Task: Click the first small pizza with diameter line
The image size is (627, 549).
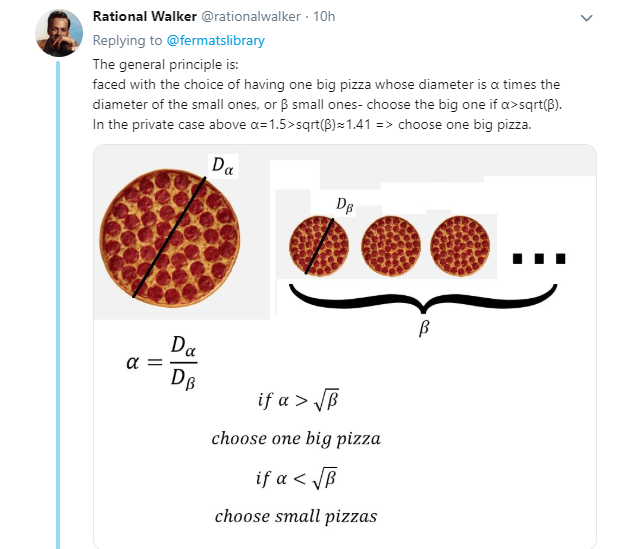Action: point(319,246)
